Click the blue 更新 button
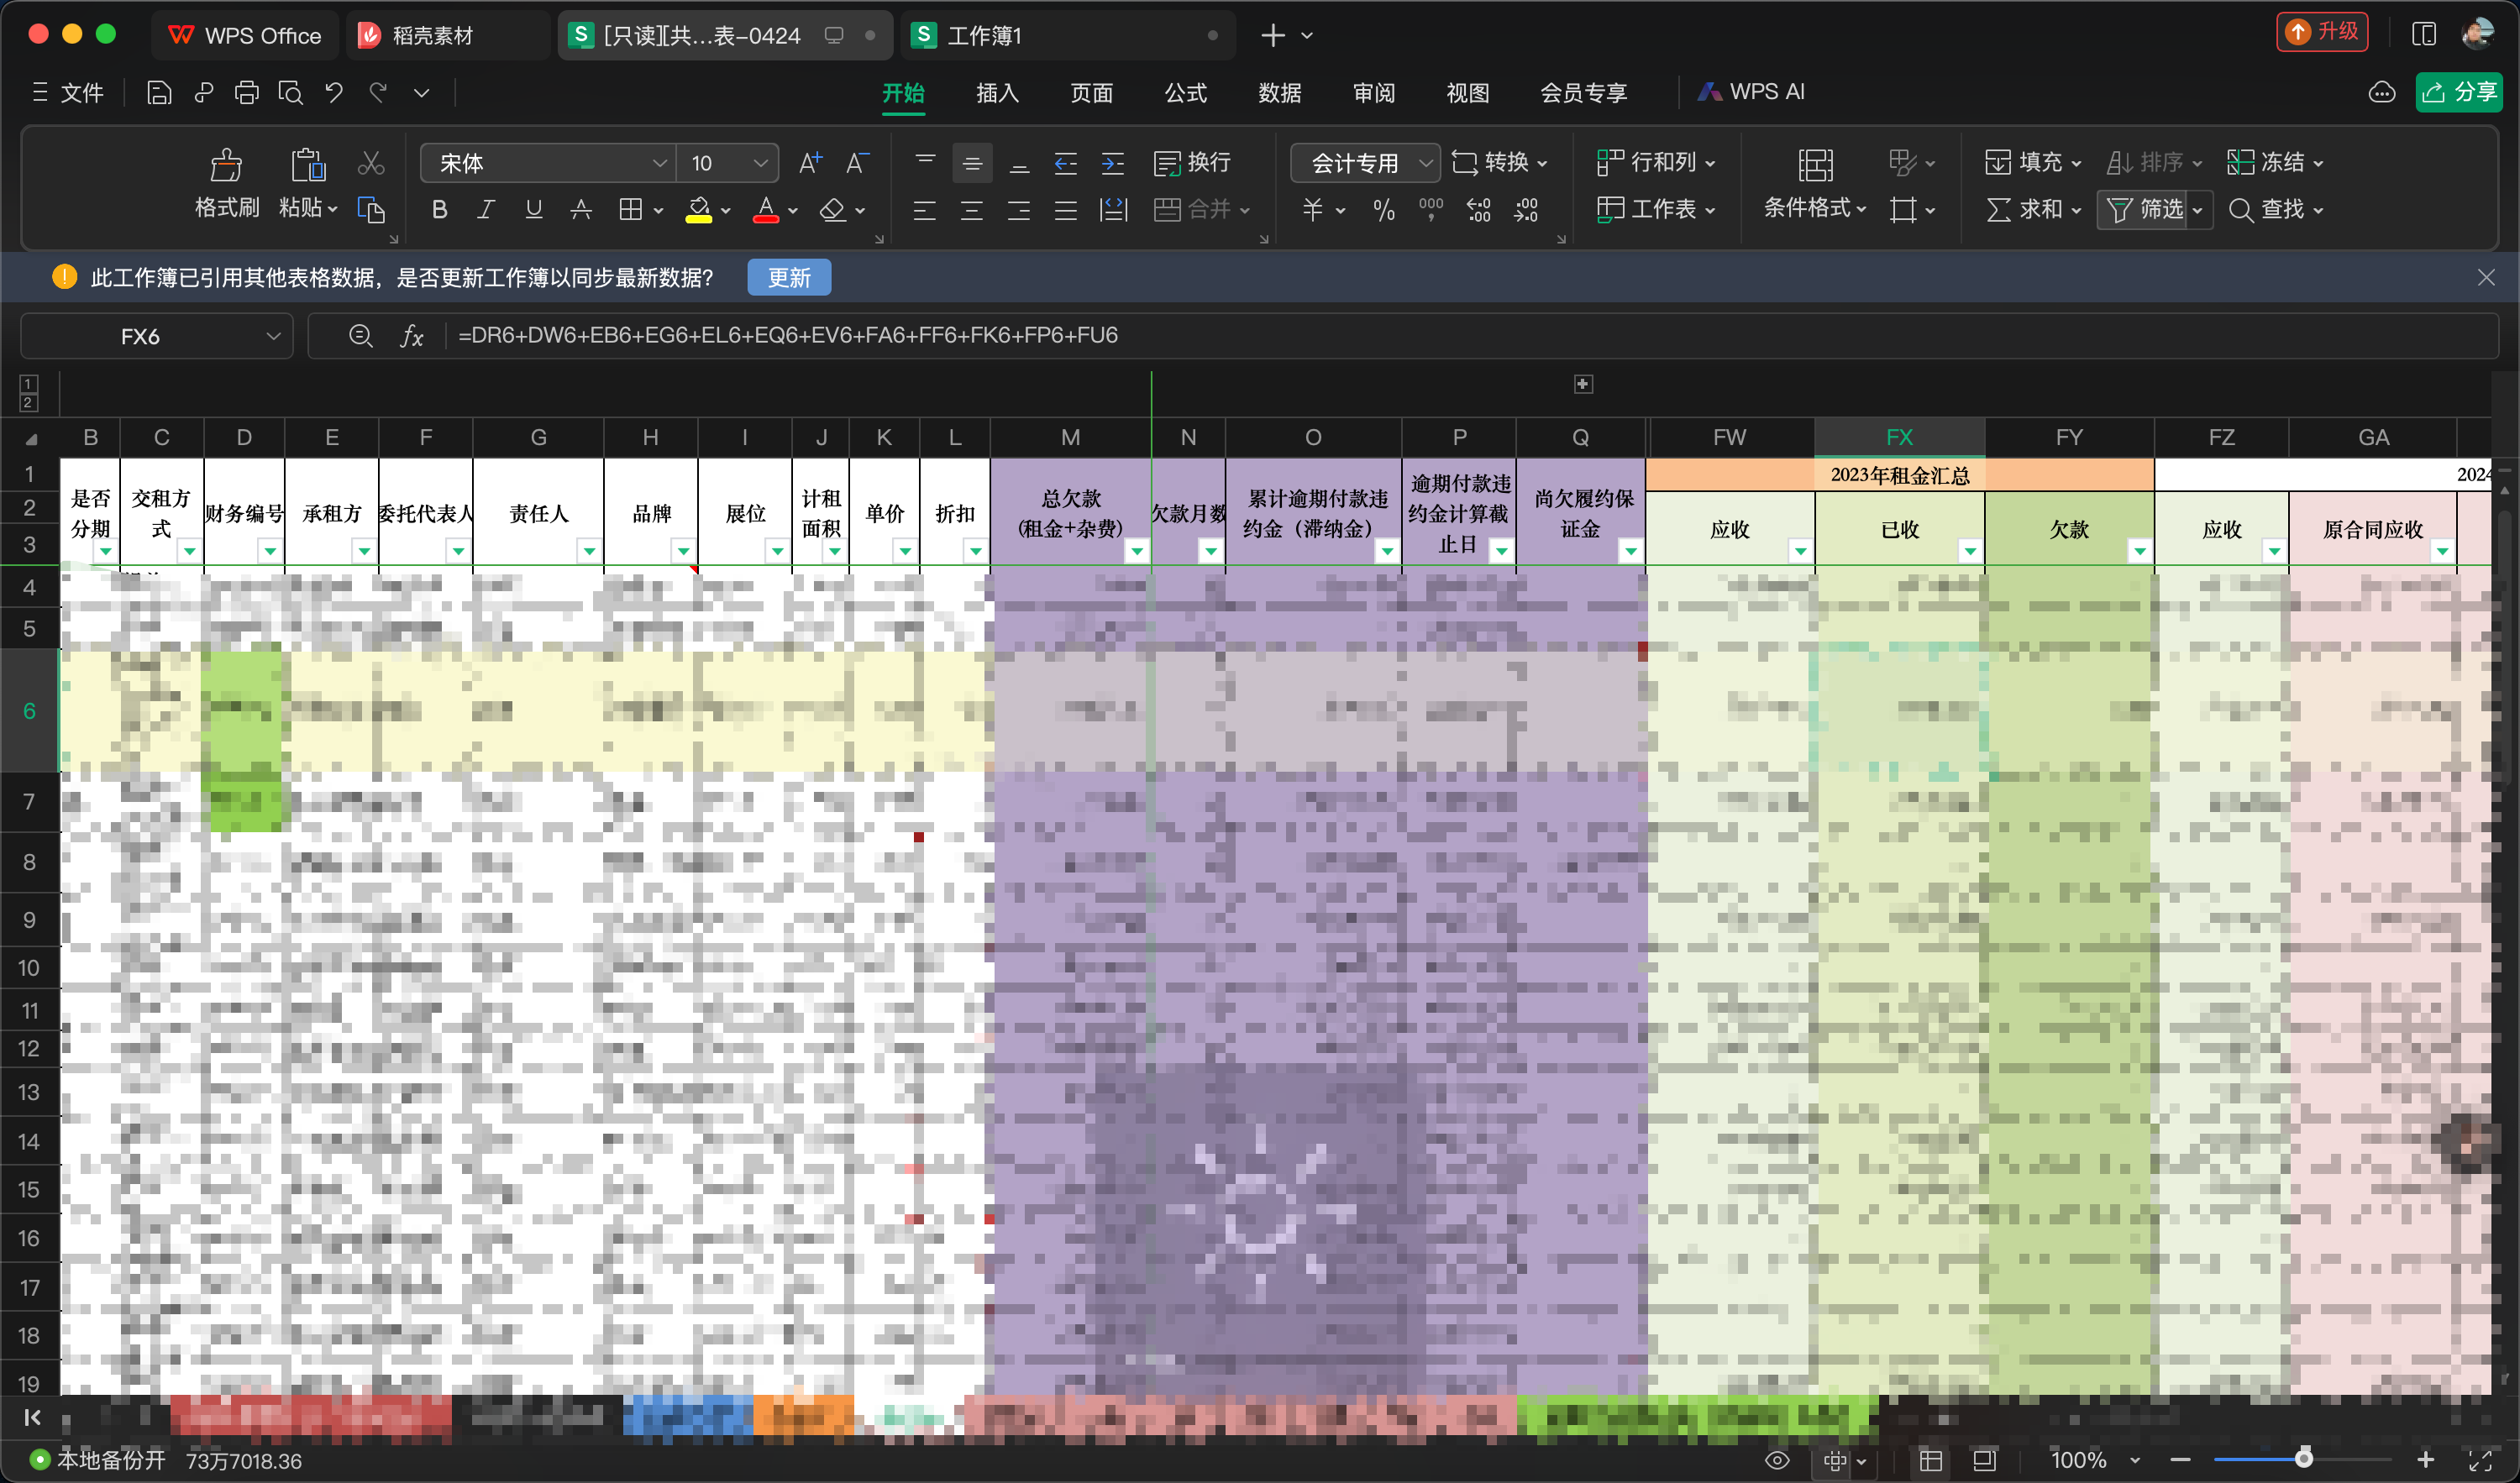This screenshot has width=2520, height=1483. [789, 278]
